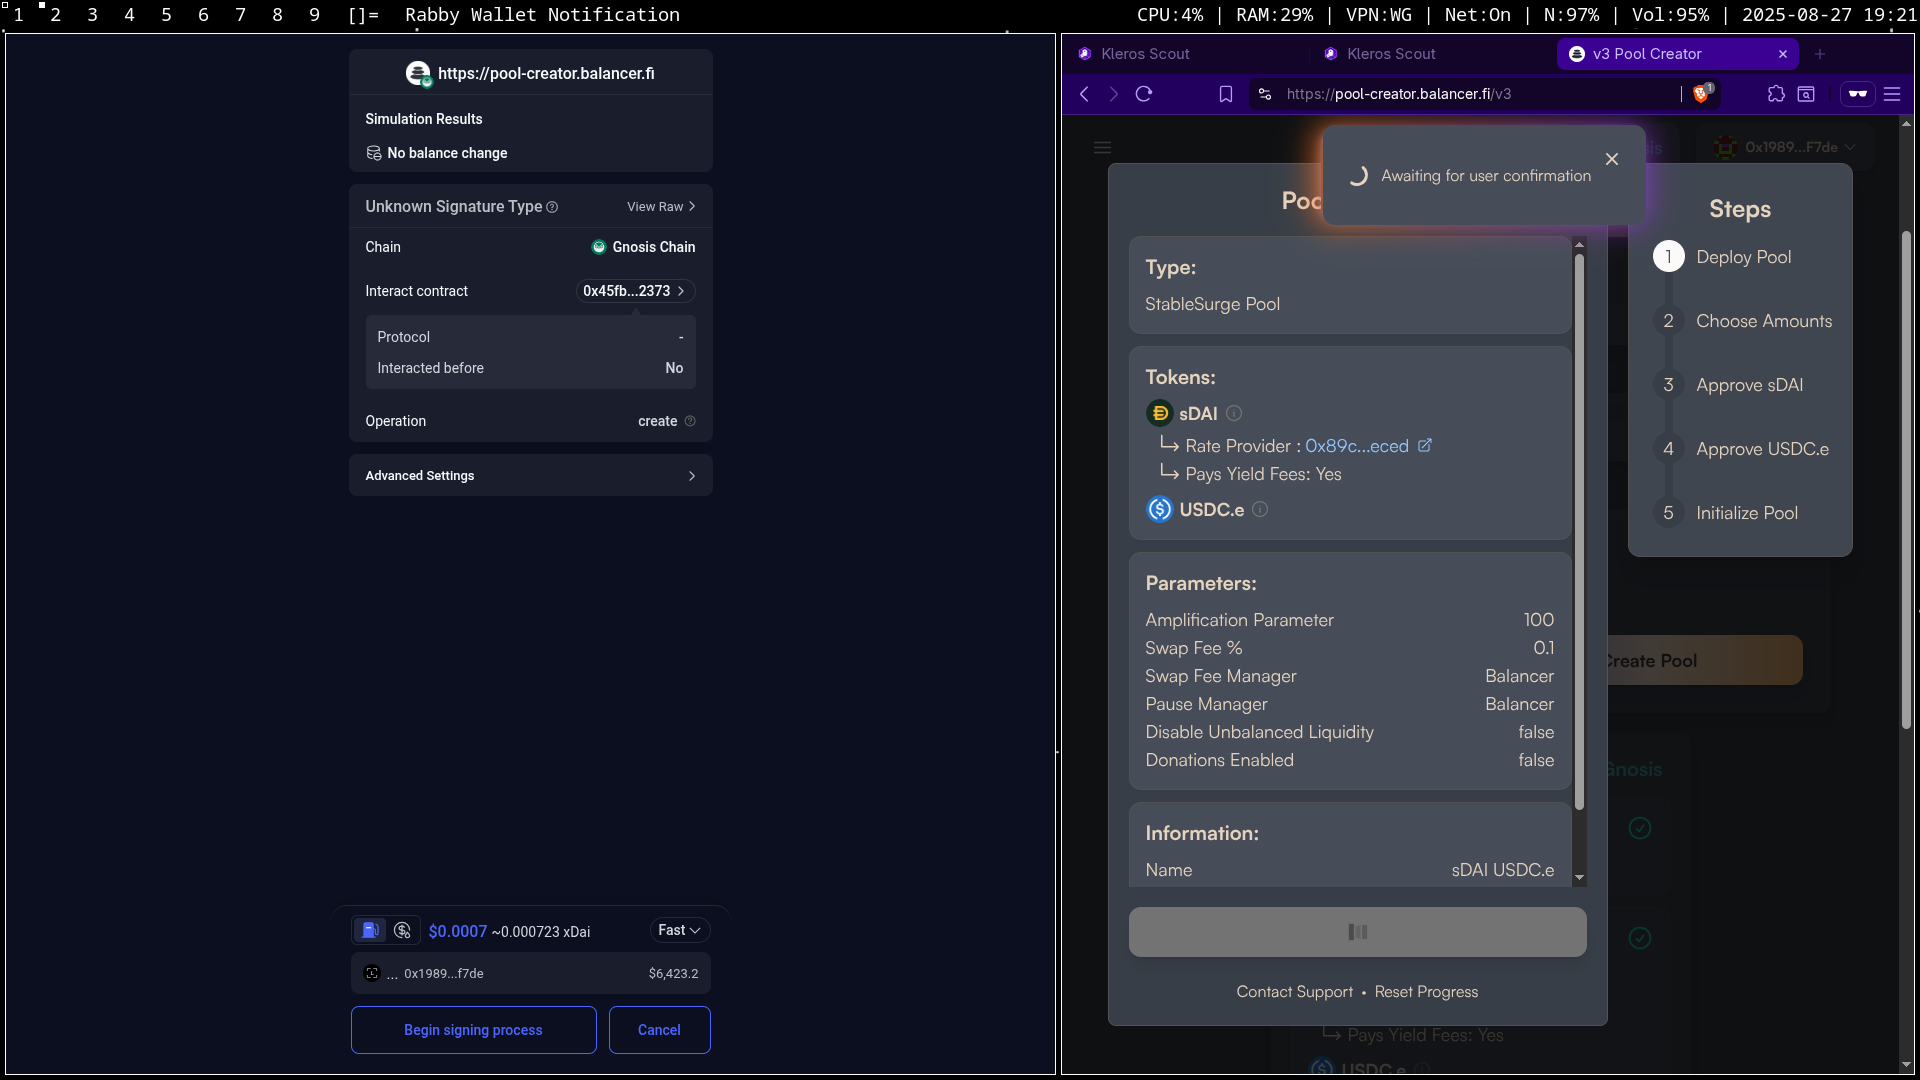Click VPN:WG status bar entry
Image resolution: width=1920 pixels, height=1080 pixels.
(x=1379, y=15)
